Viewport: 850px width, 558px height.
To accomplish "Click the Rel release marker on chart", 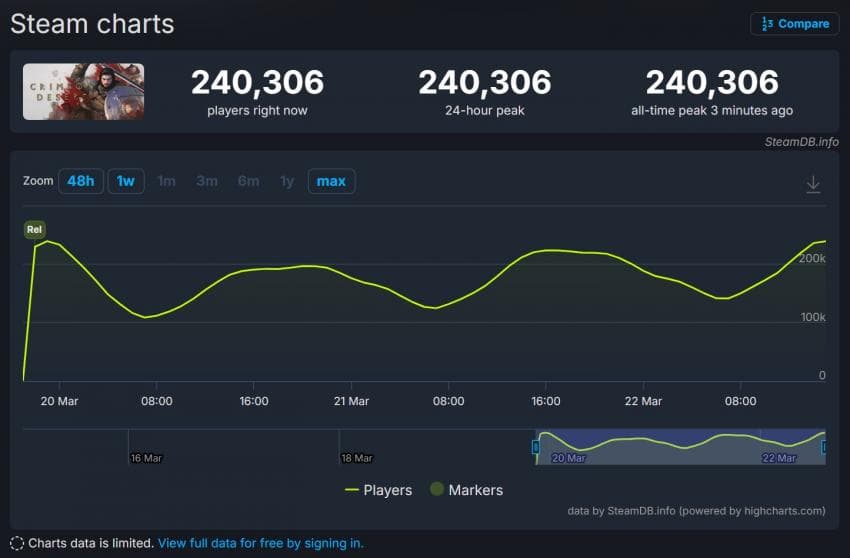I will pyautogui.click(x=35, y=230).
